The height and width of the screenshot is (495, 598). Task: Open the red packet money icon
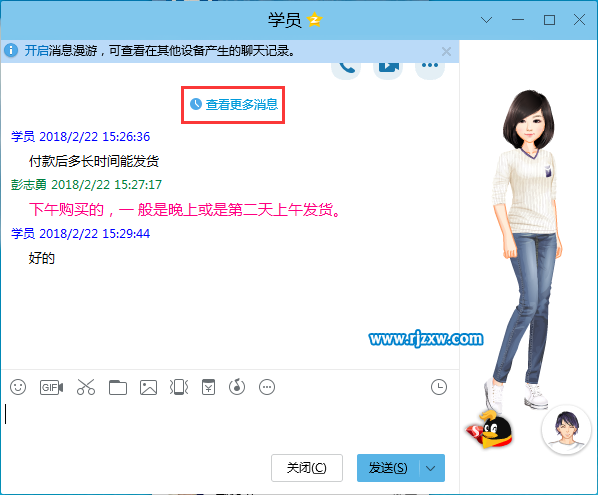208,387
